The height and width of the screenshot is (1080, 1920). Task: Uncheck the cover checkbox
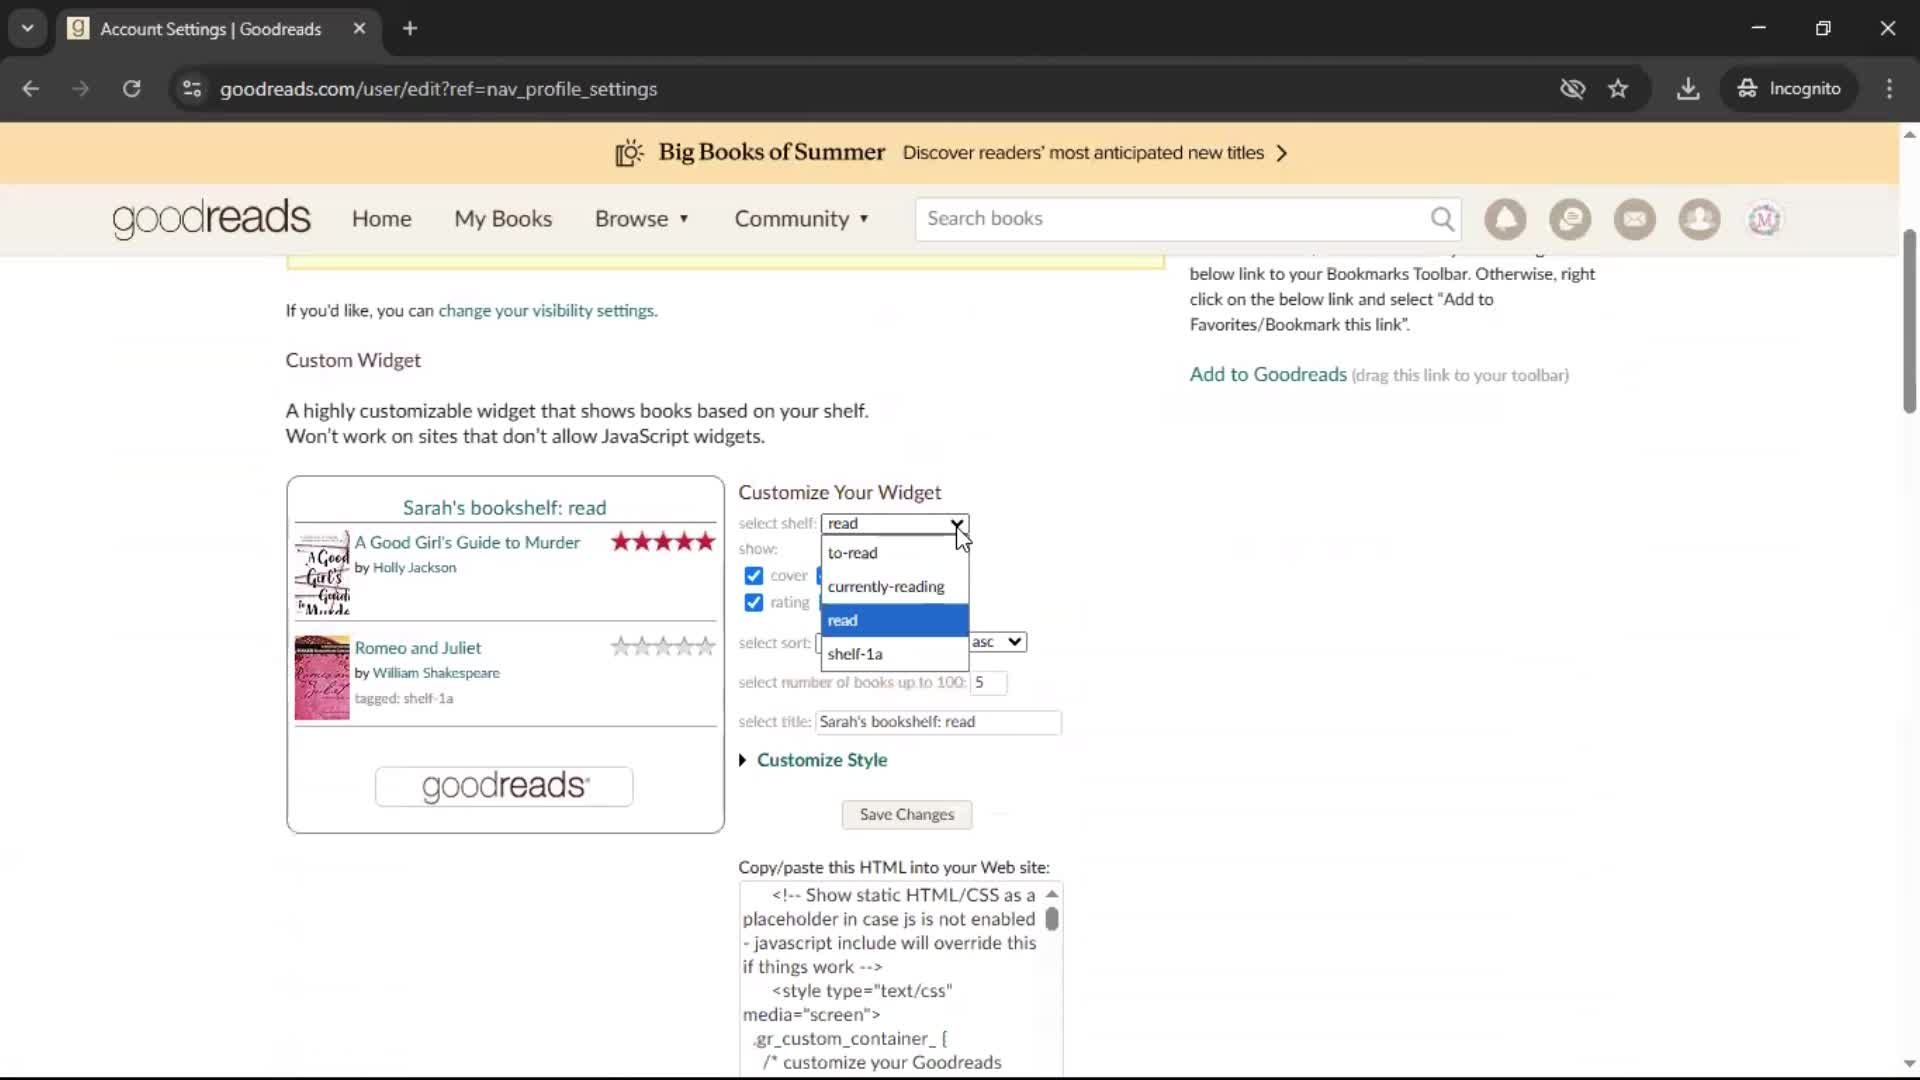[x=753, y=576]
